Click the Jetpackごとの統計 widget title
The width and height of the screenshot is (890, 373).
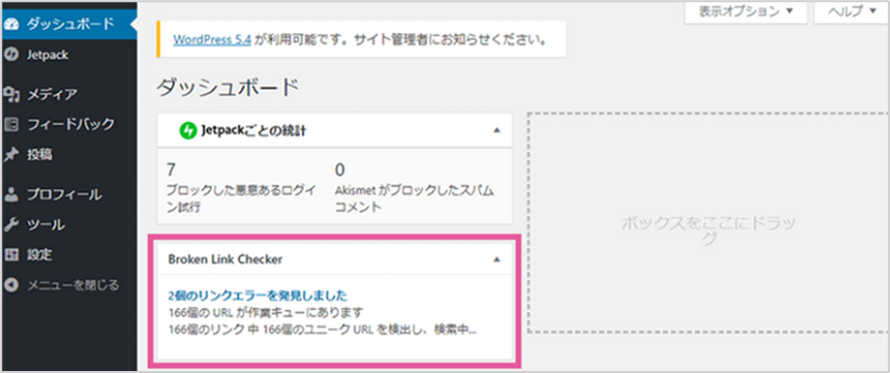(253, 131)
